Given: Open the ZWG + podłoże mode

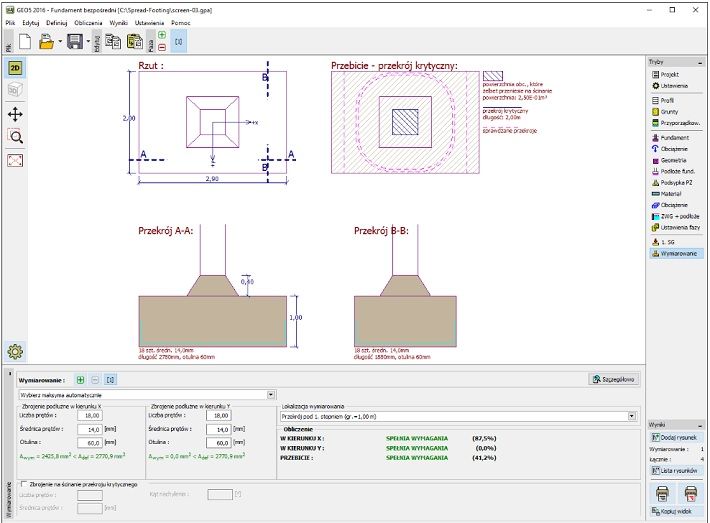Looking at the screenshot, I should pos(676,216).
